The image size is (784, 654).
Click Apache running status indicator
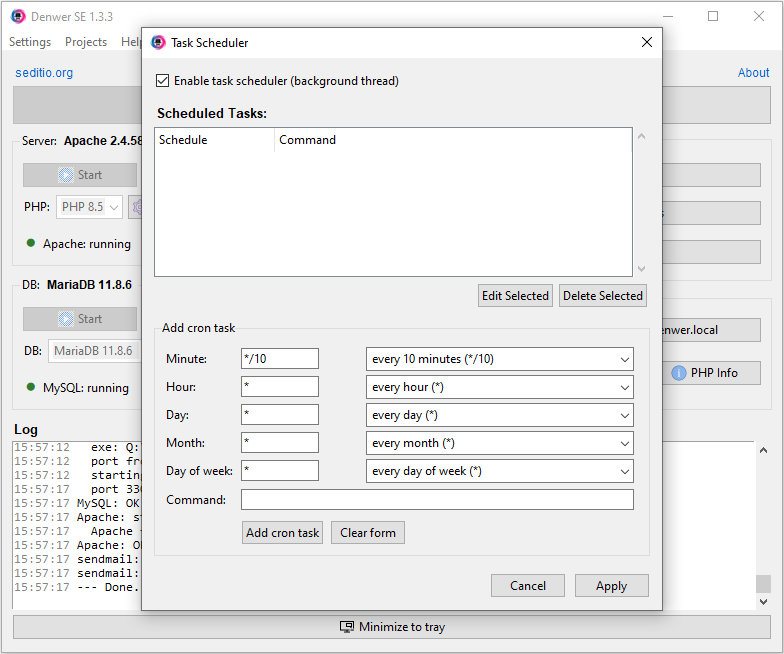coord(30,243)
